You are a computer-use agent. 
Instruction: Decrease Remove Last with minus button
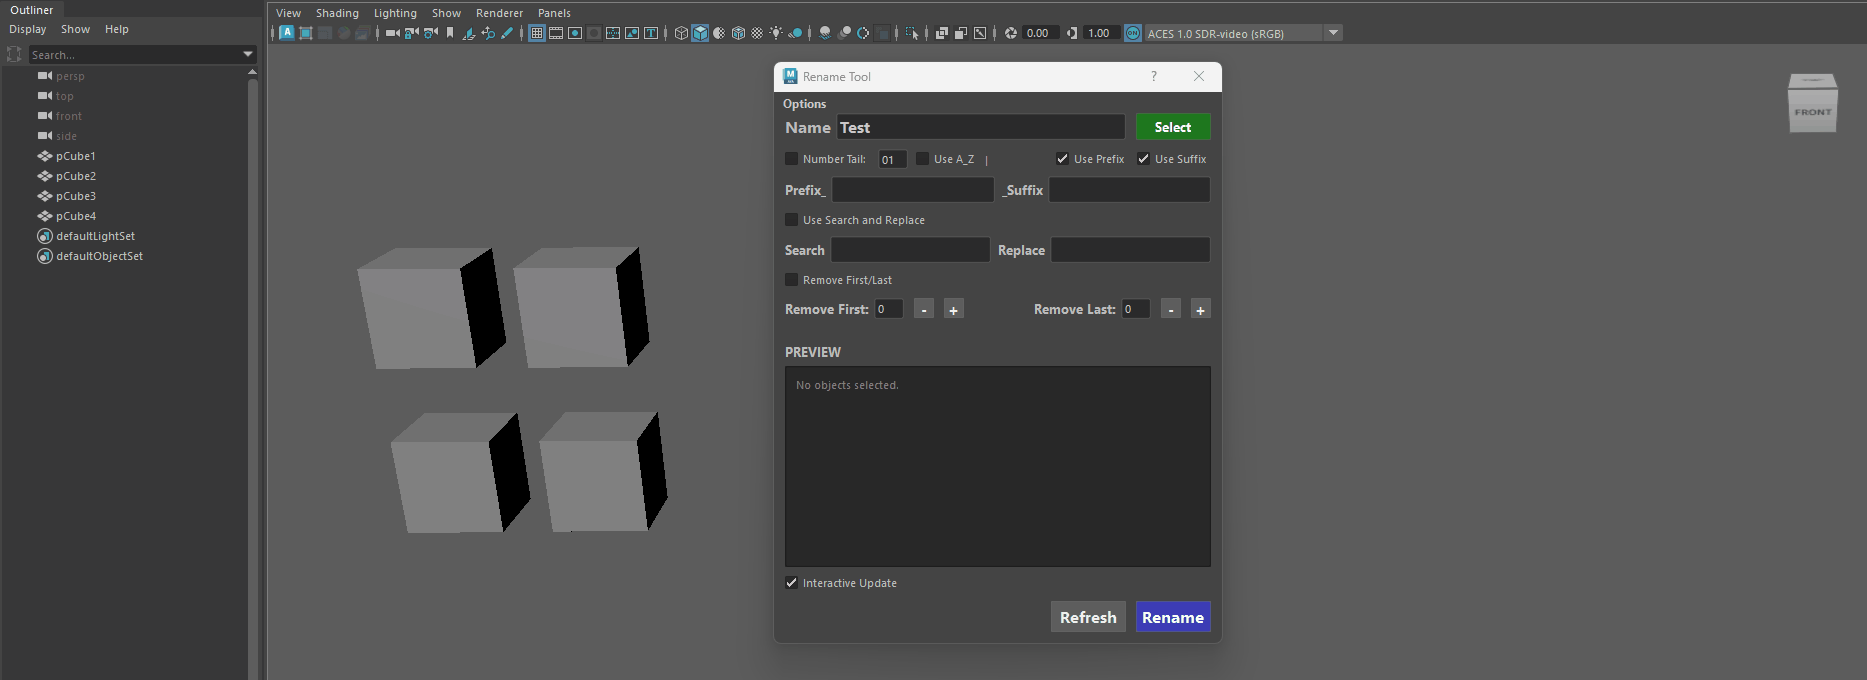tap(1171, 309)
